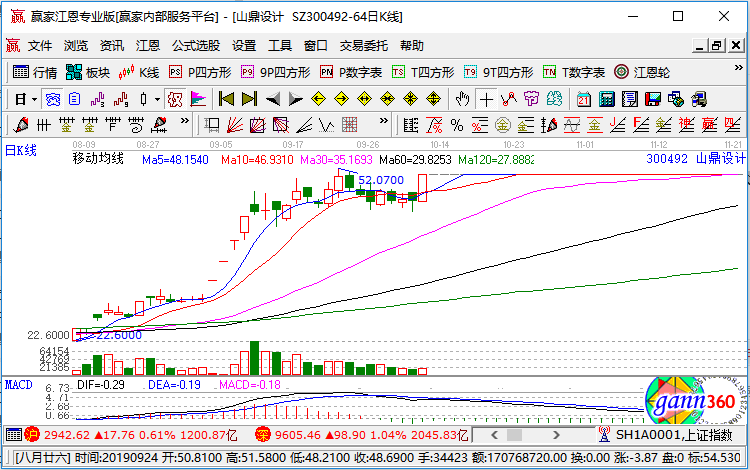This screenshot has height=470, width=750.
Task: Open the notepad document icon
Action: coord(629,99)
